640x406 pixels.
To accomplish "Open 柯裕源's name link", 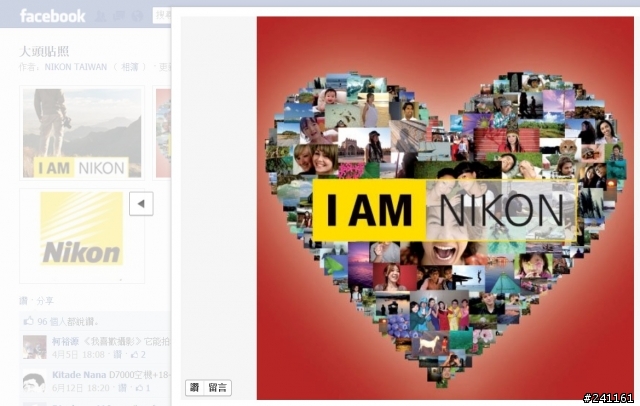I will point(65,341).
